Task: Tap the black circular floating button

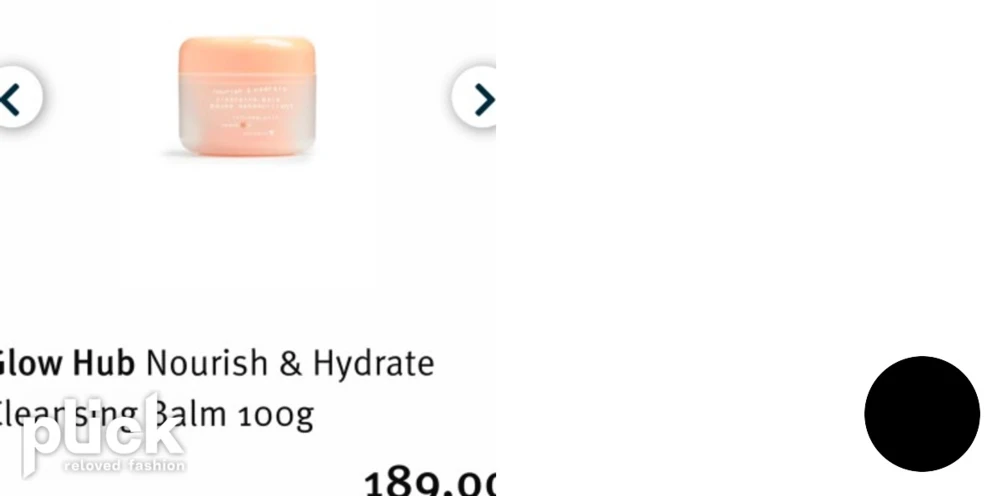Action: pos(922,414)
